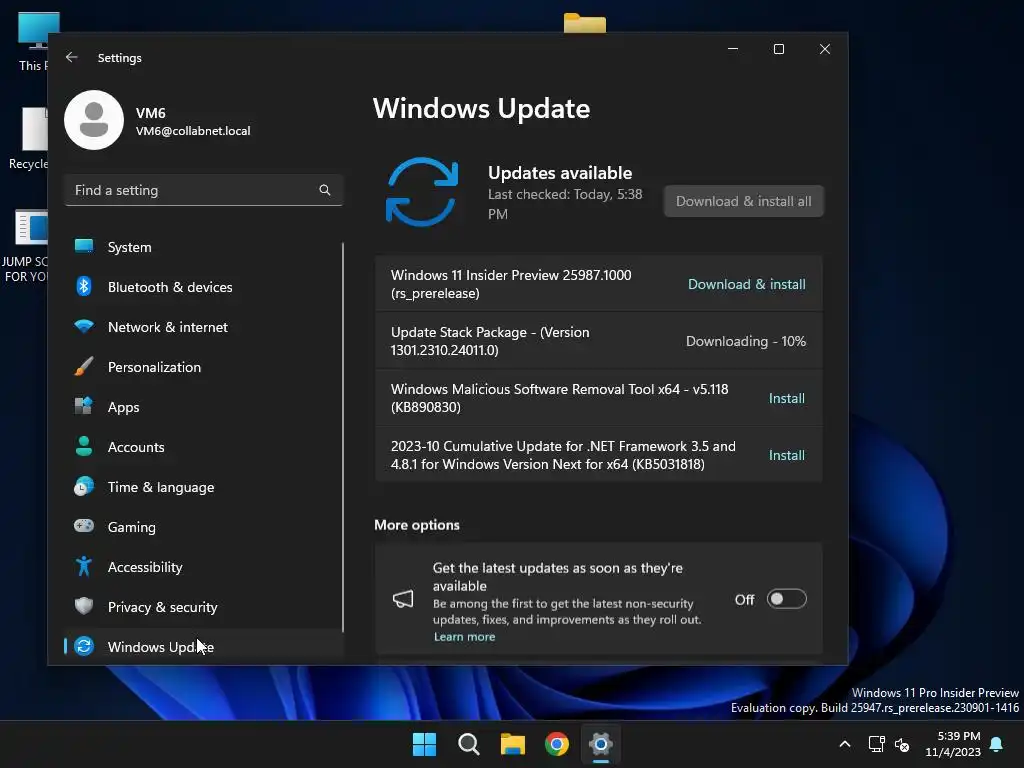Open File Explorer from taskbar

point(513,744)
